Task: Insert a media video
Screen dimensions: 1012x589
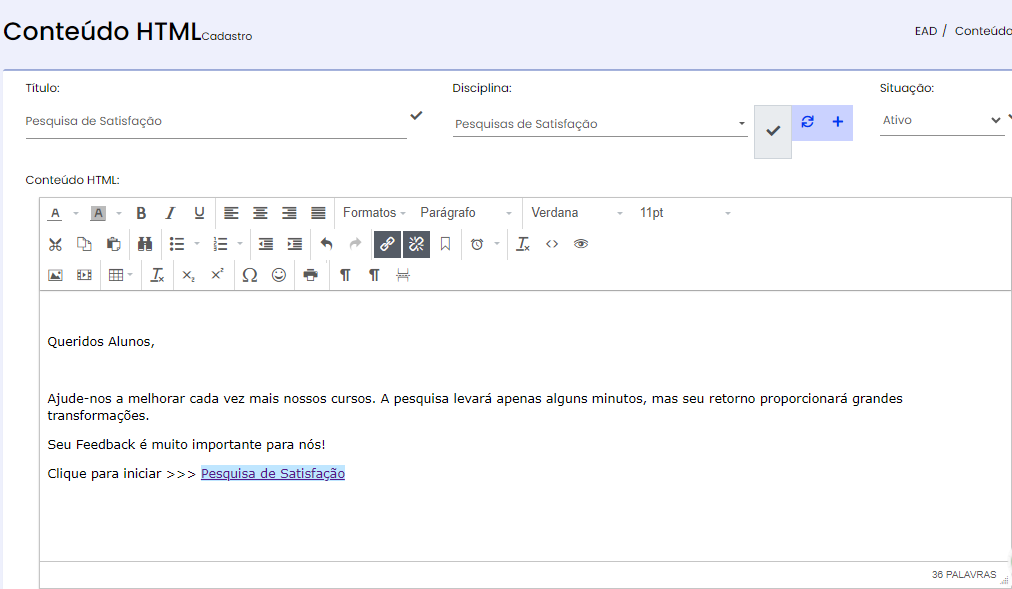Action: tap(84, 275)
